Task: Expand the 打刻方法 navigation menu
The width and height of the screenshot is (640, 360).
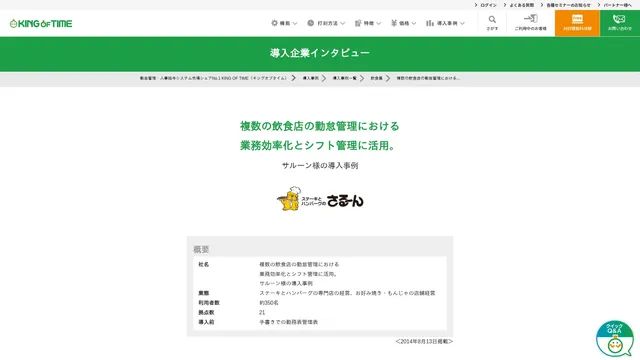Action: (x=326, y=23)
